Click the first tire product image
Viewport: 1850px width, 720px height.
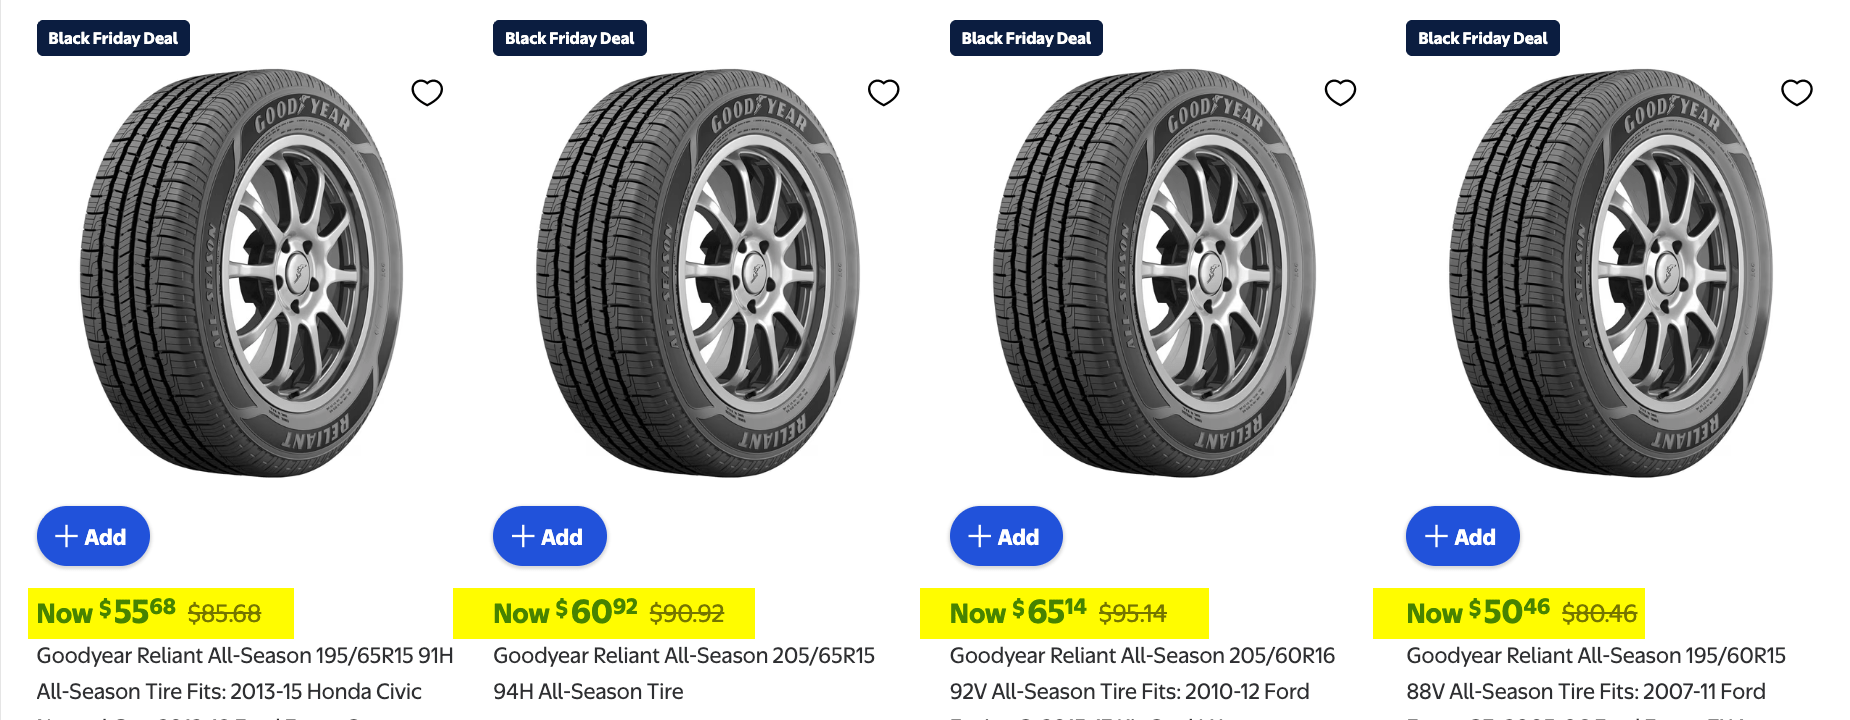coord(242,273)
